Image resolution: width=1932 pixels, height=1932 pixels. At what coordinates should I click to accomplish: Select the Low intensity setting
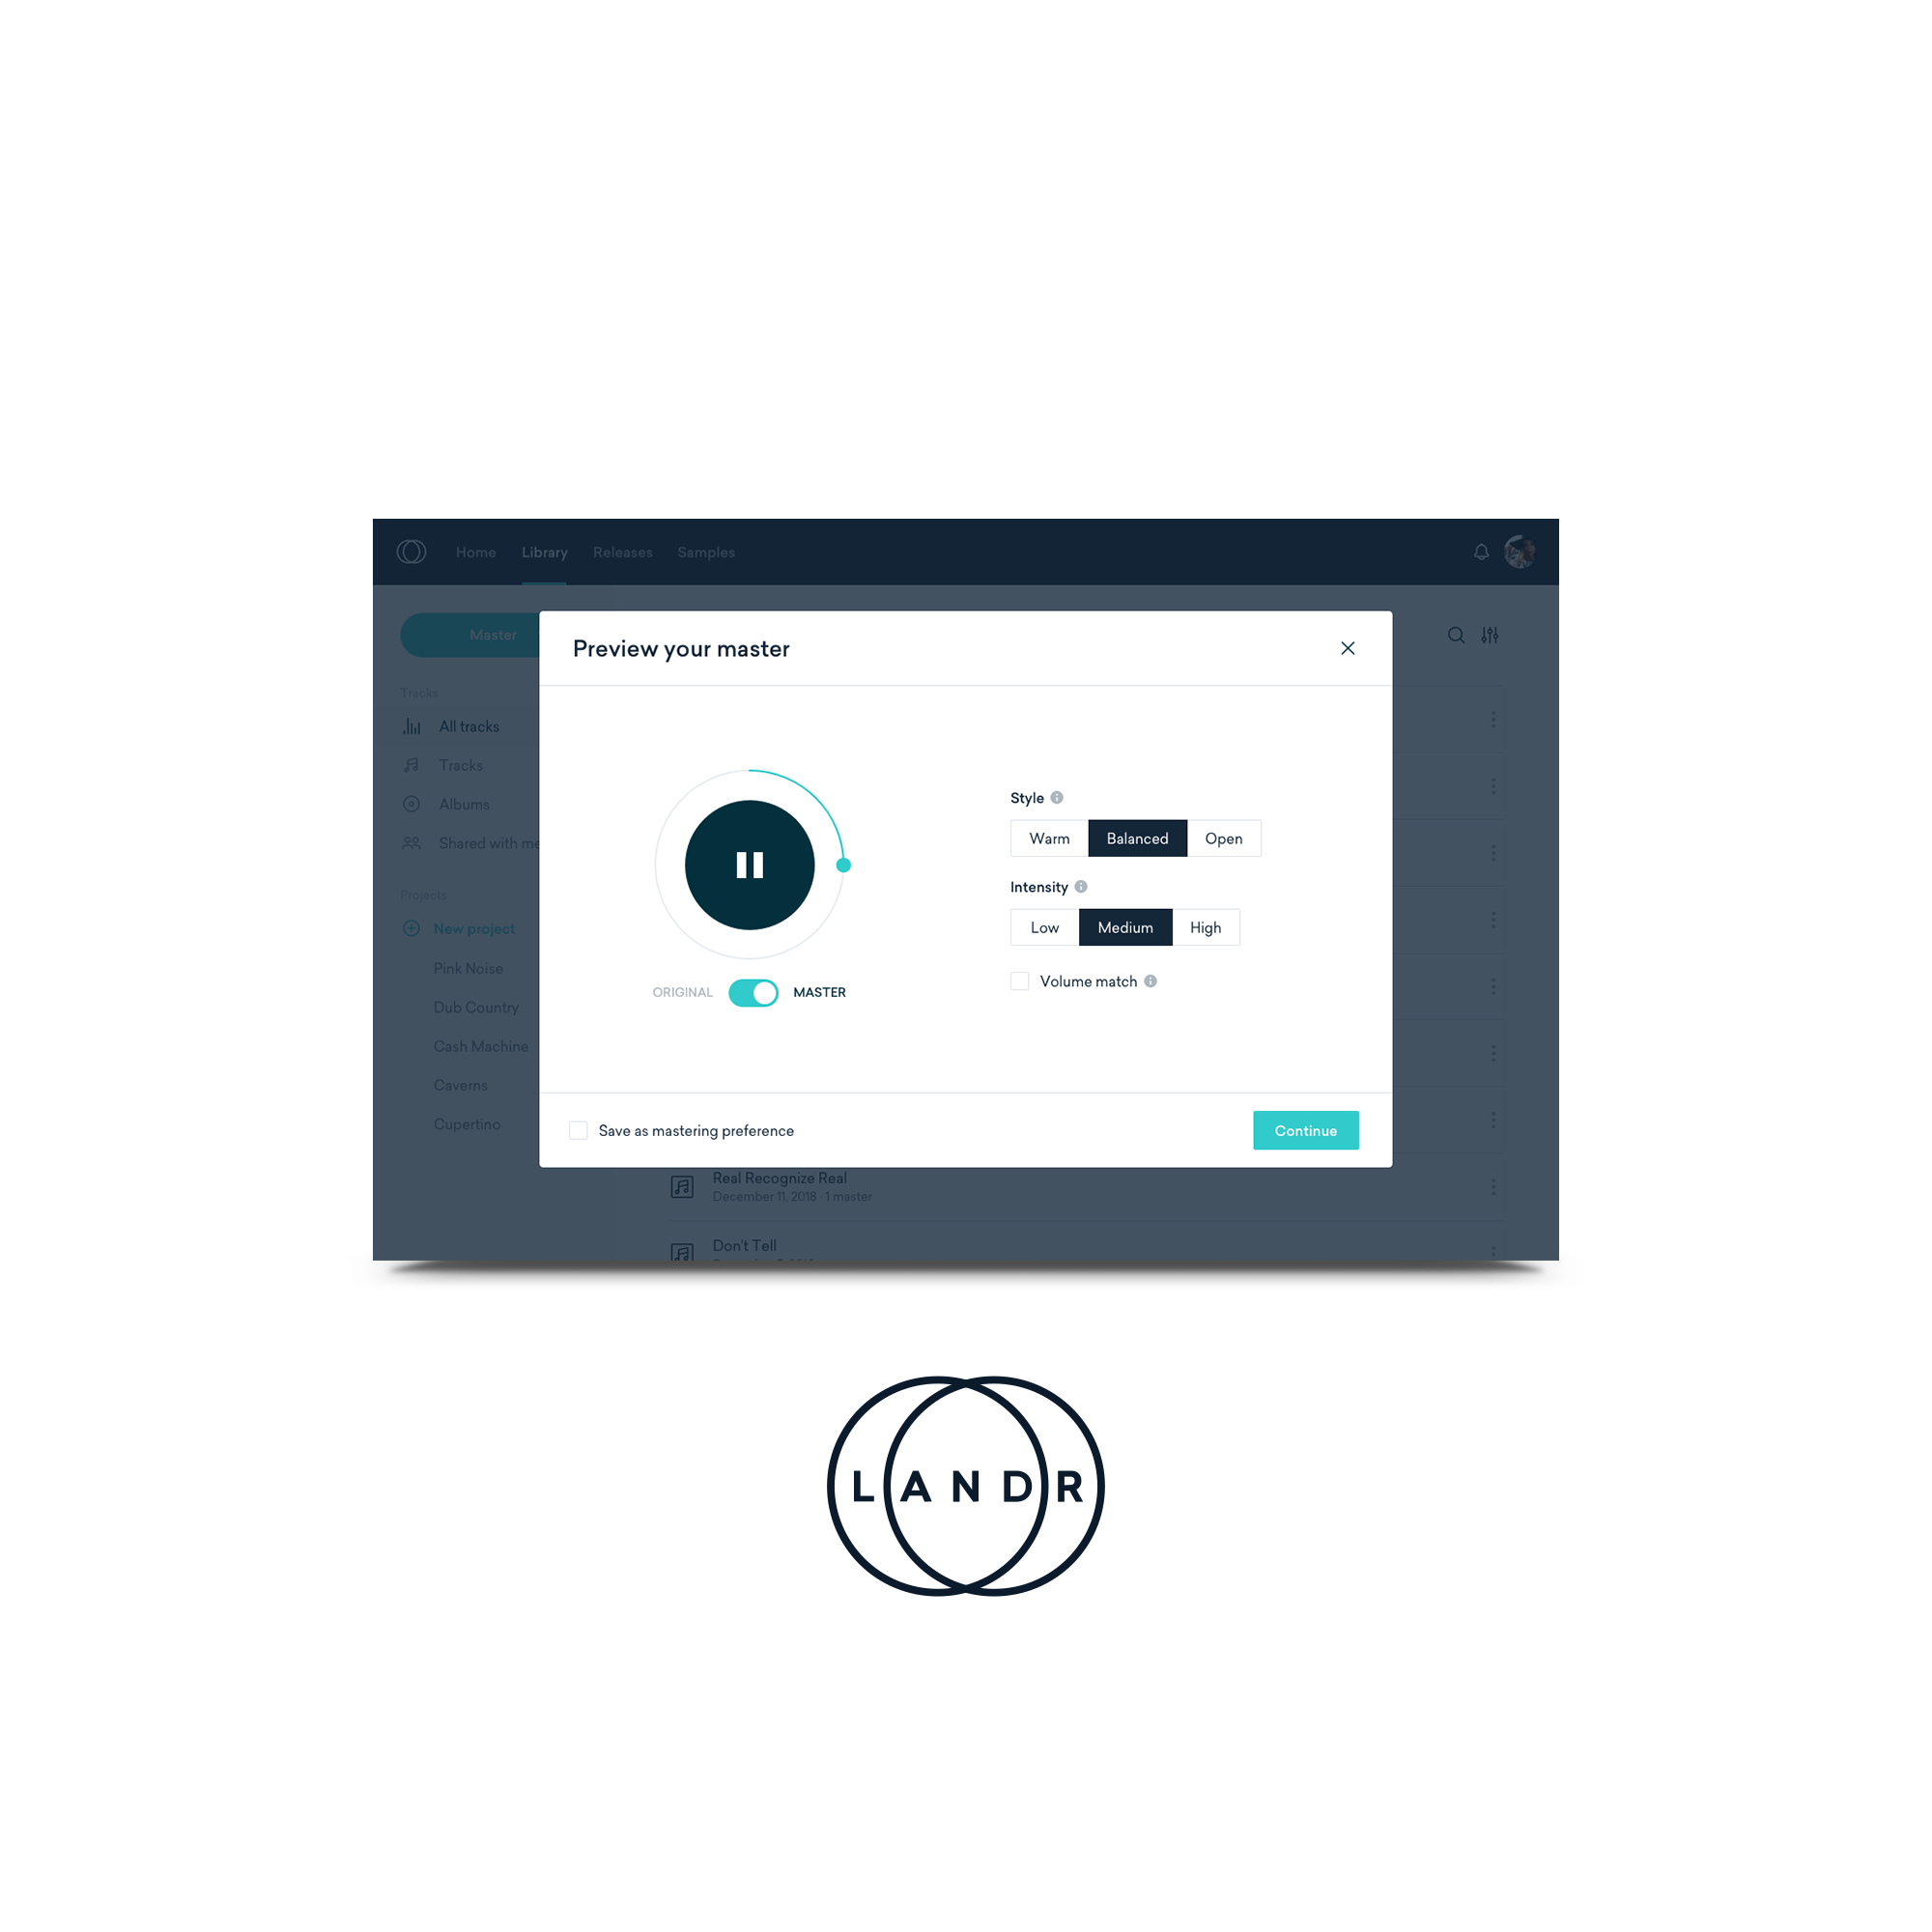[1047, 925]
